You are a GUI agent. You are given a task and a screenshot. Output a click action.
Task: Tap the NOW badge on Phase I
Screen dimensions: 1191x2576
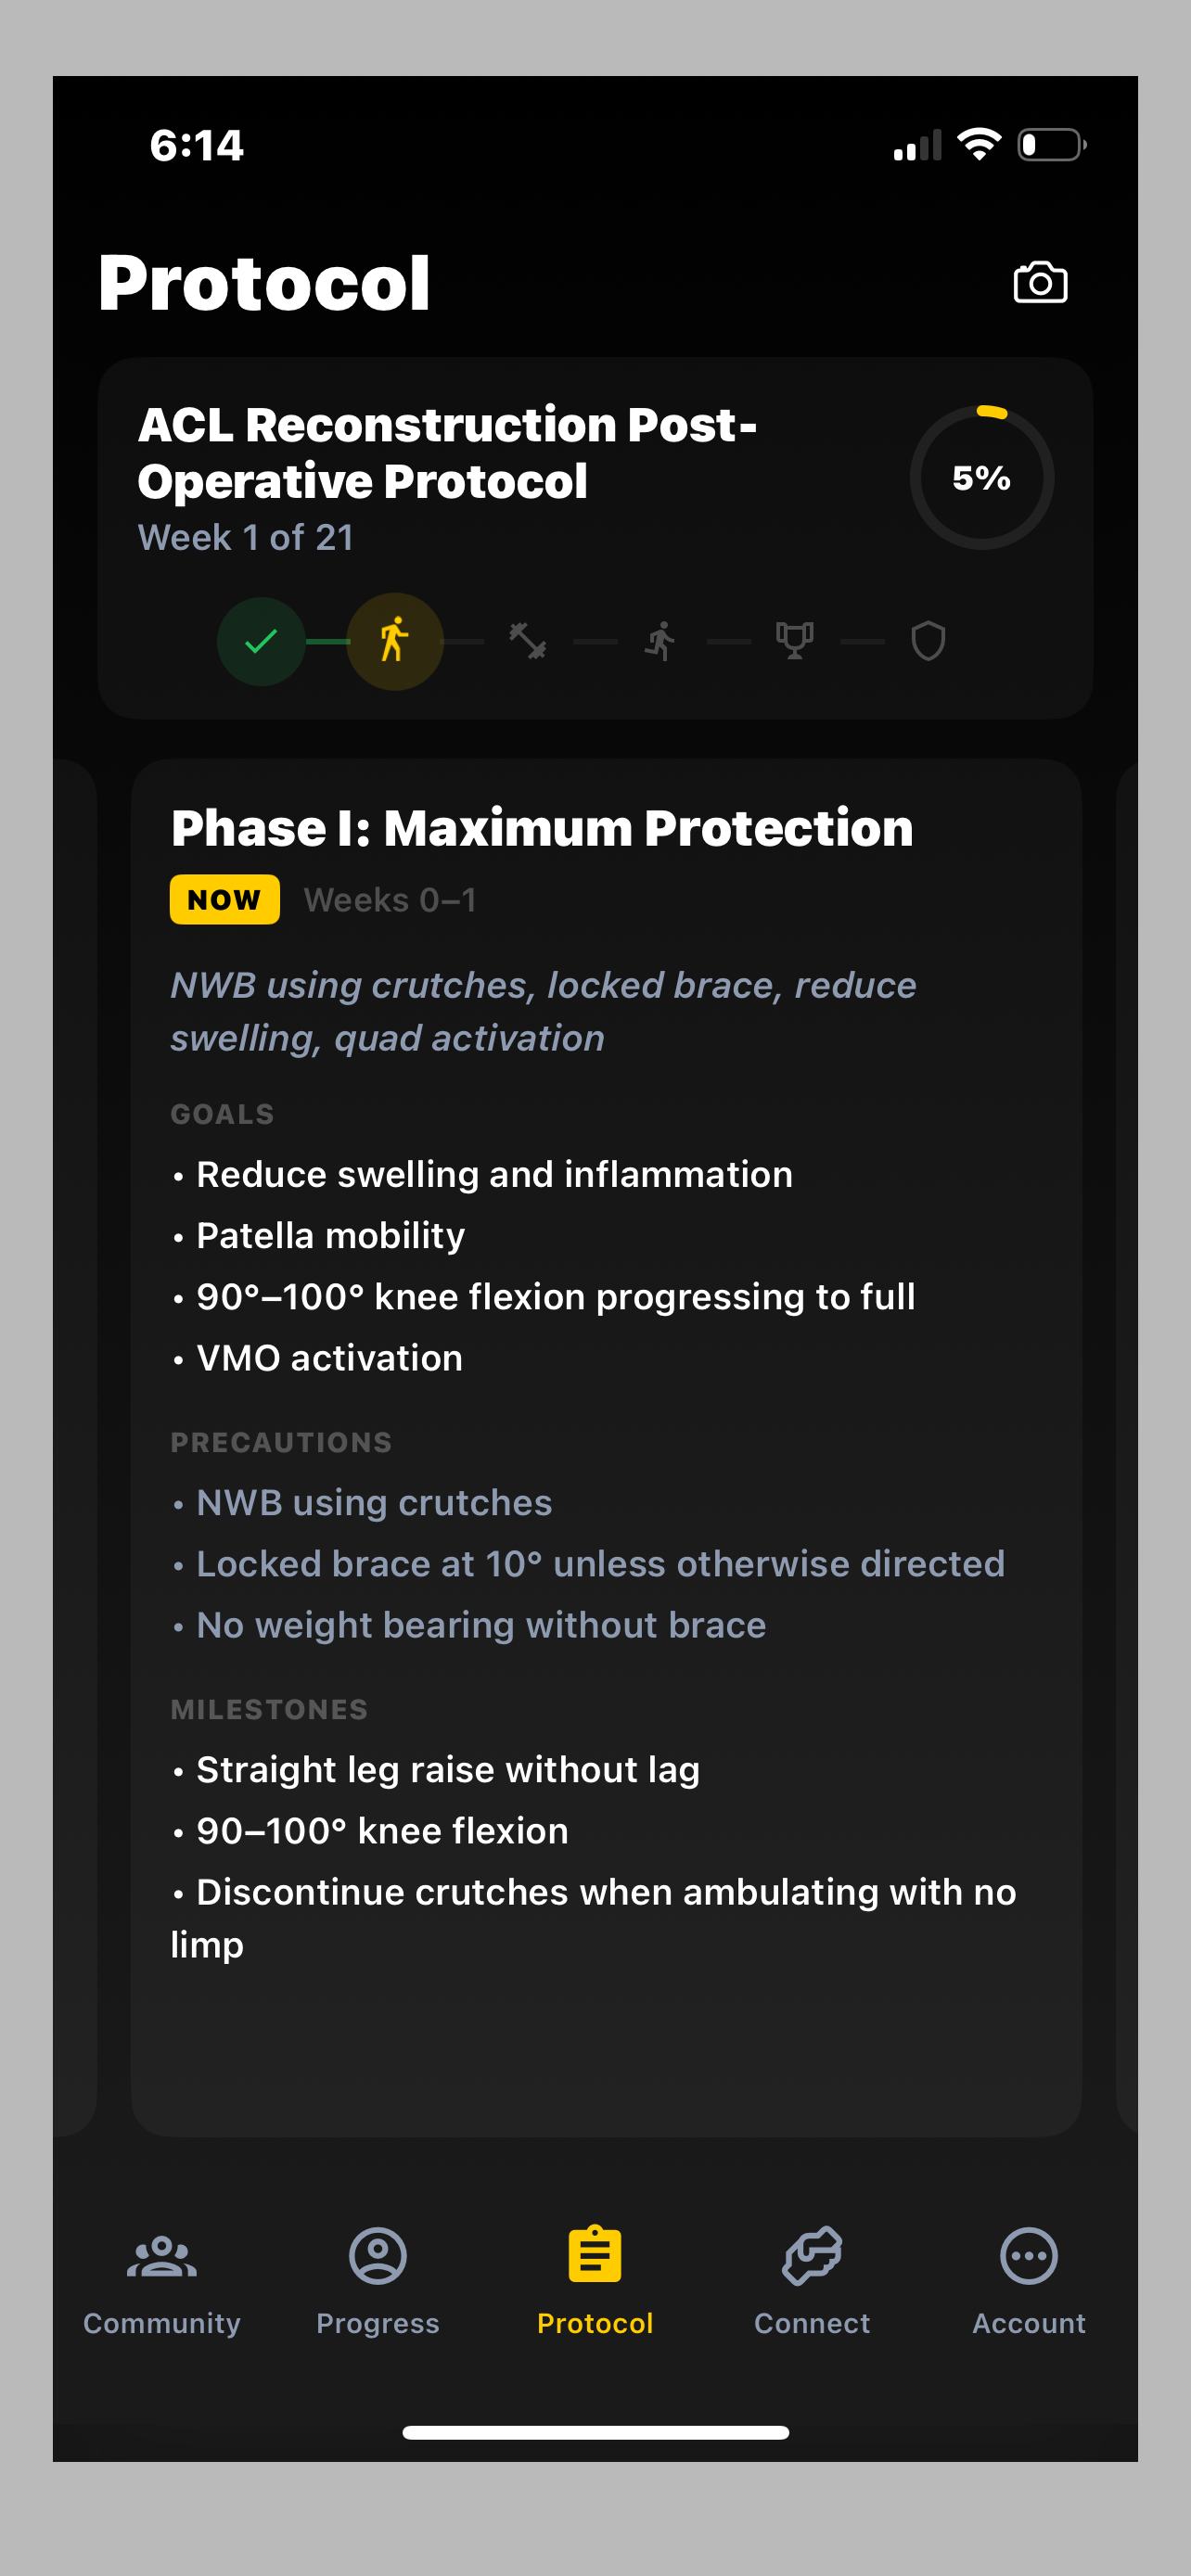pos(224,899)
